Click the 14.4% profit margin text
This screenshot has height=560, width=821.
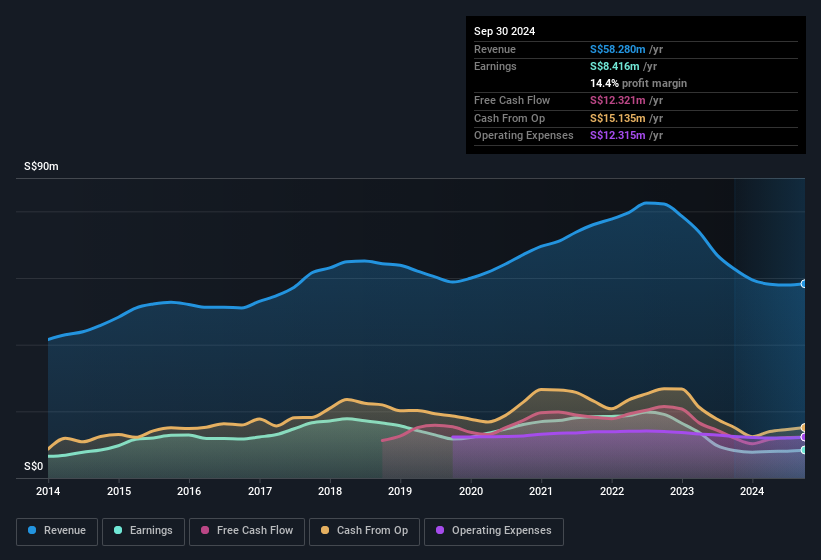(x=638, y=83)
